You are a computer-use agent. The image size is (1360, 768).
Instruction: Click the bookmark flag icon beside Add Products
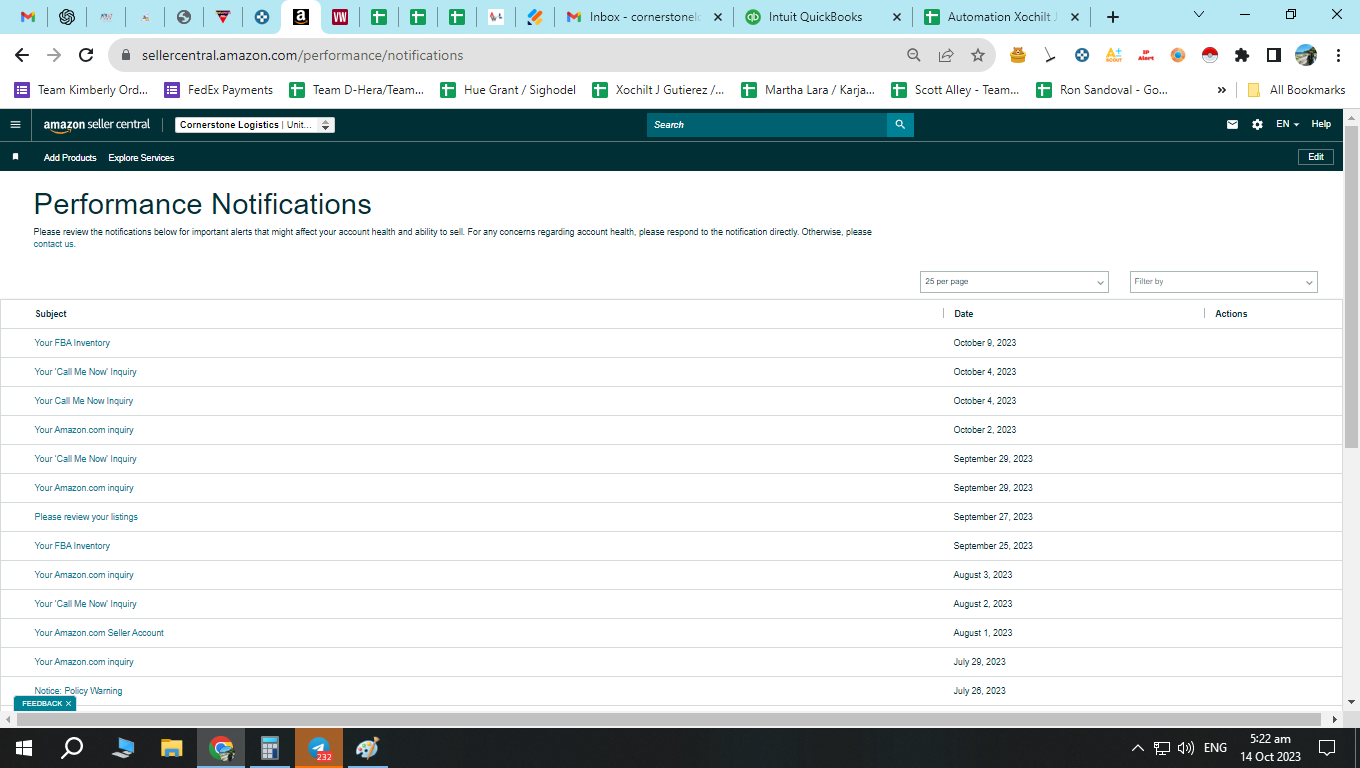tap(15, 157)
